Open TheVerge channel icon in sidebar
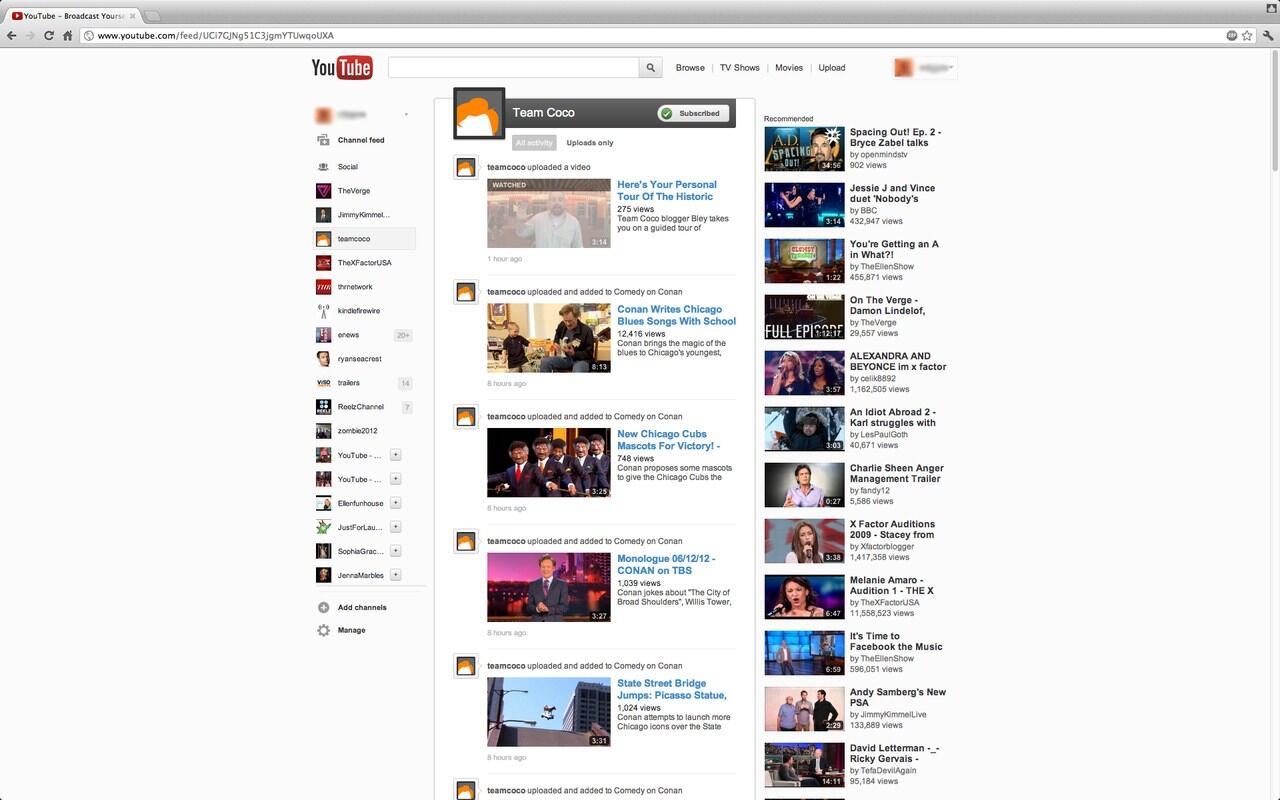Image resolution: width=1280 pixels, height=800 pixels. tap(323, 191)
